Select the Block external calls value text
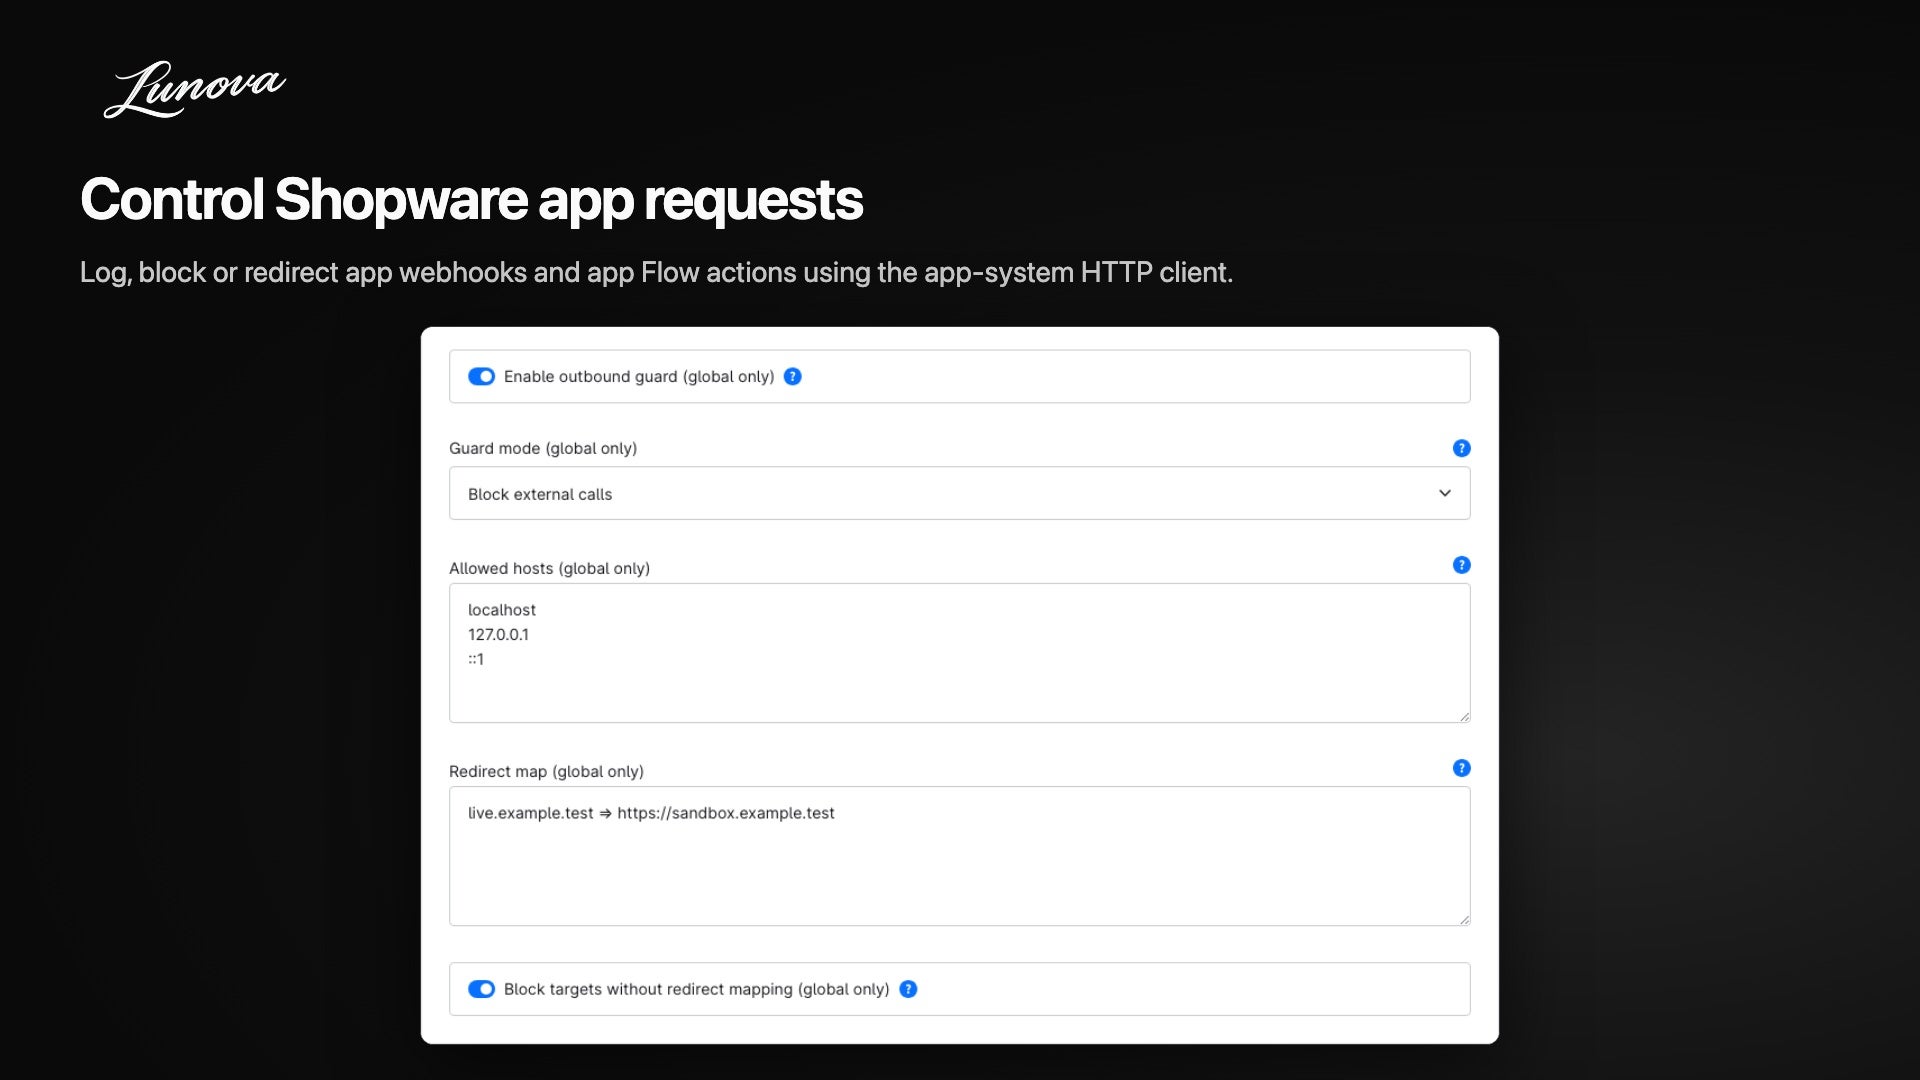The height and width of the screenshot is (1080, 1920). point(540,494)
